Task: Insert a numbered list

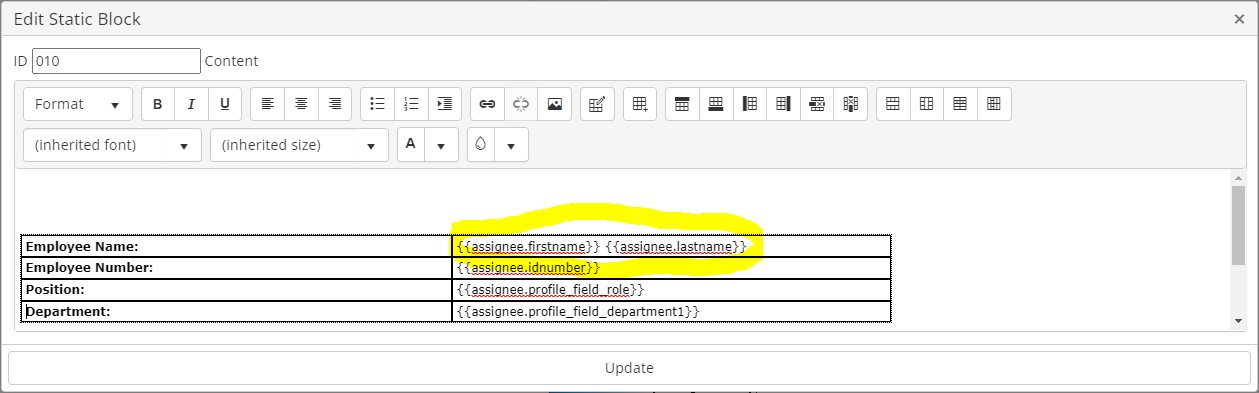Action: tap(411, 104)
